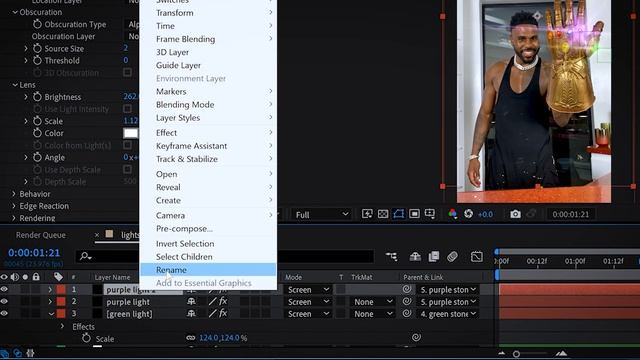Click the fx switch on green light layer

(x=223, y=313)
